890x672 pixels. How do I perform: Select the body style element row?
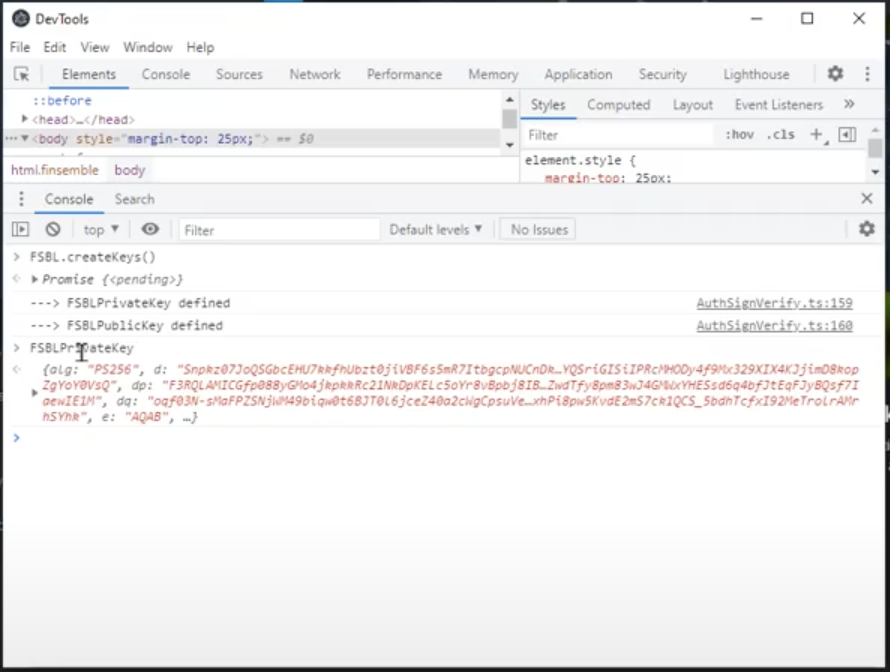point(253,138)
